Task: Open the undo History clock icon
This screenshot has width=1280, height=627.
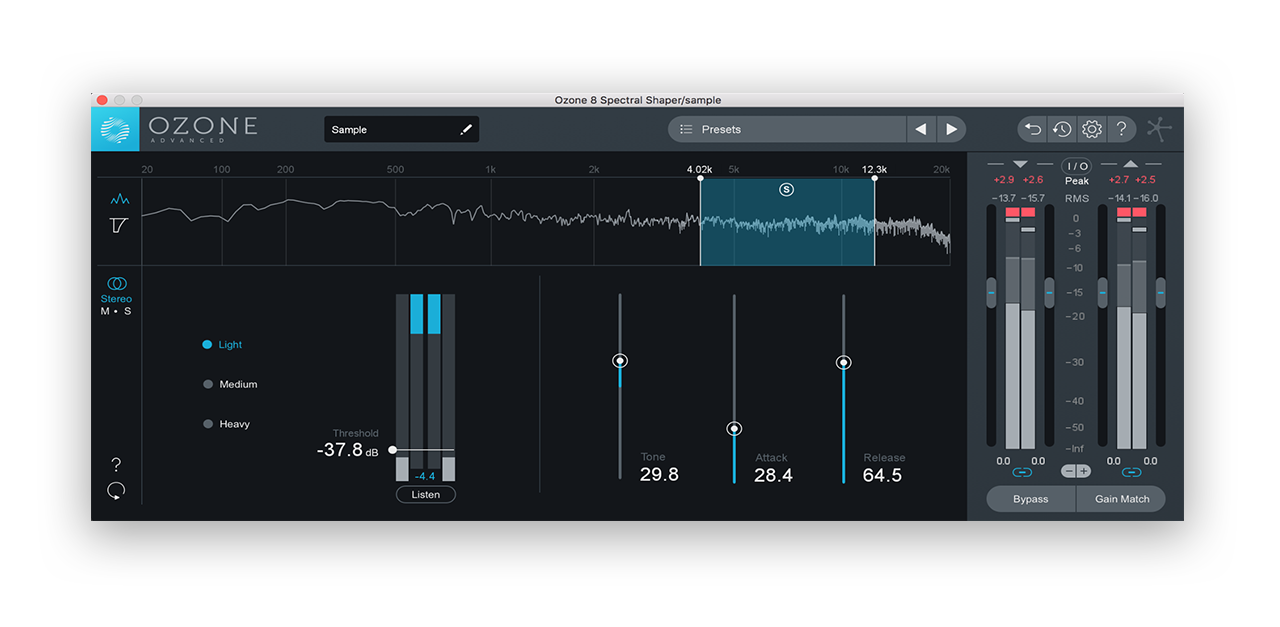Action: (x=1062, y=129)
